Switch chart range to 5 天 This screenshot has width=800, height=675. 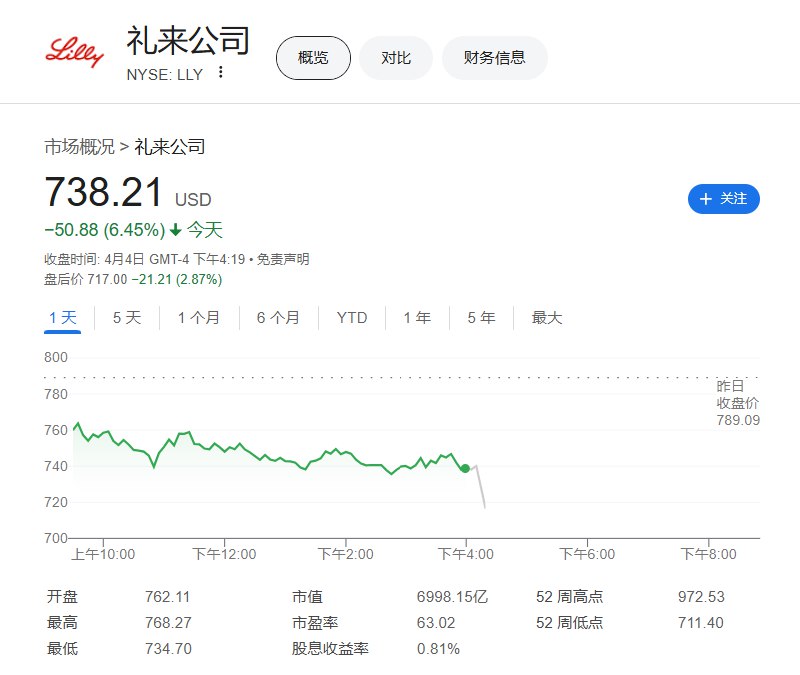point(127,318)
